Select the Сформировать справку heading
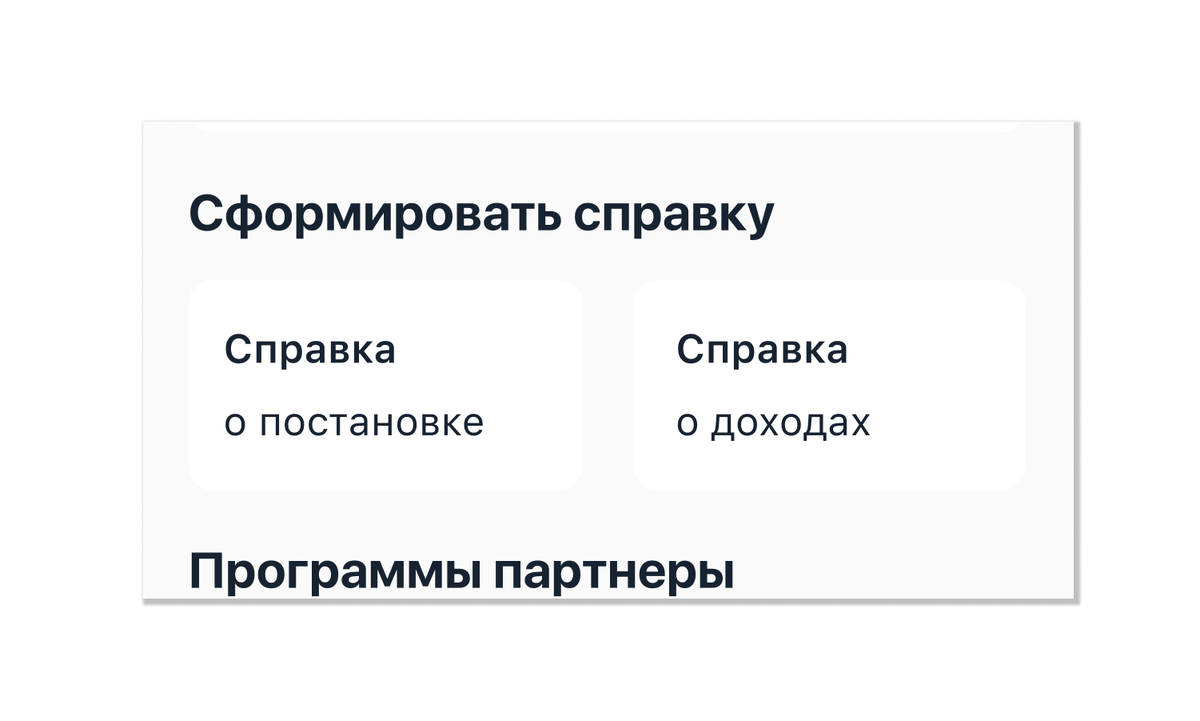The width and height of the screenshot is (1200, 721). pyautogui.click(x=483, y=210)
